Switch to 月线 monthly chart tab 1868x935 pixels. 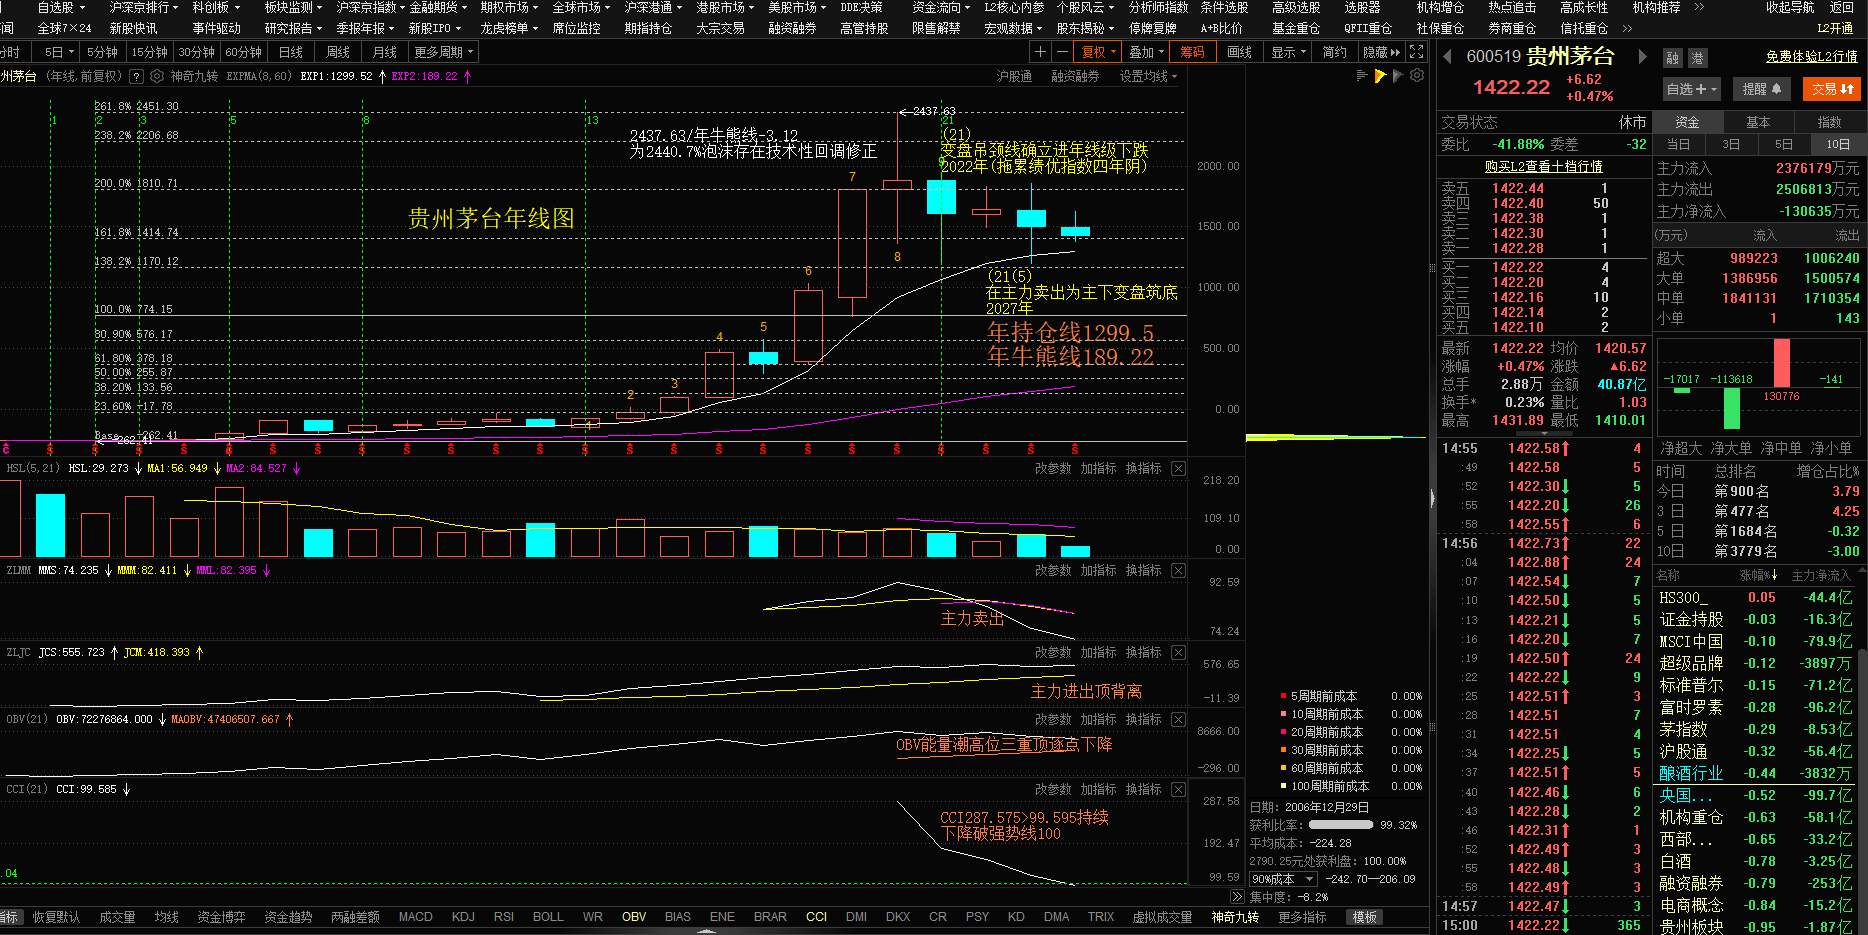(384, 52)
